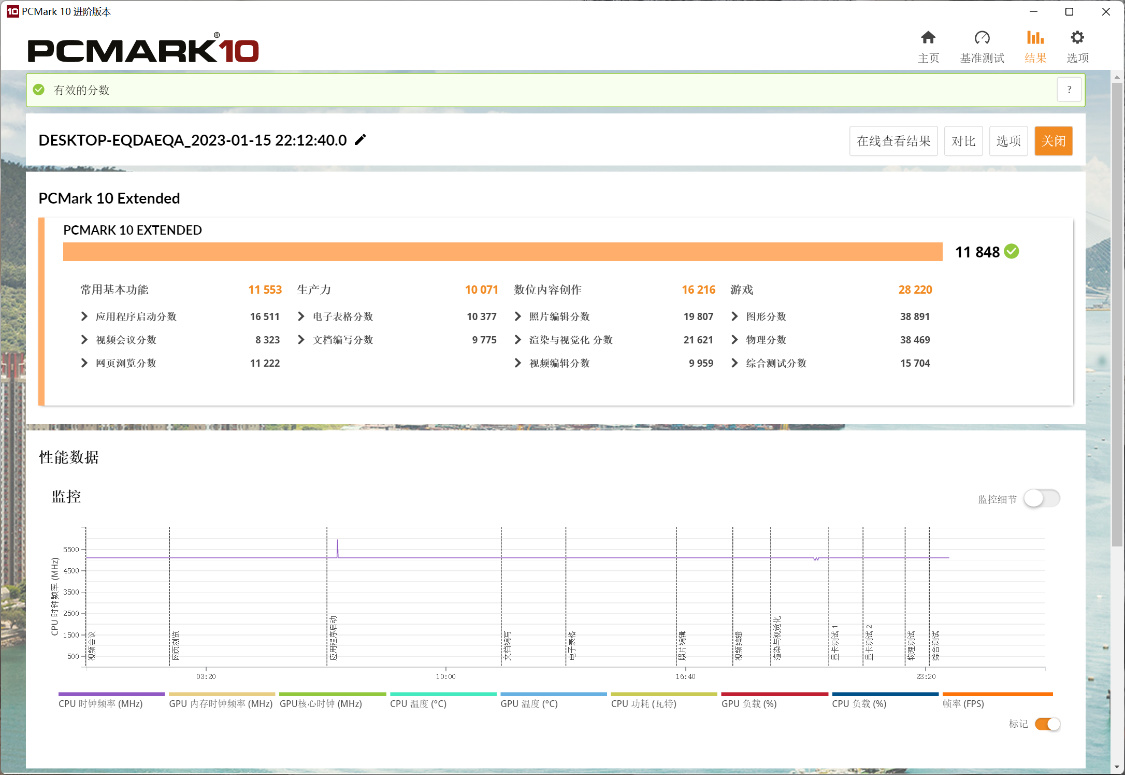
Task: Click 常用基本功能 score 11 553
Action: 265,290
